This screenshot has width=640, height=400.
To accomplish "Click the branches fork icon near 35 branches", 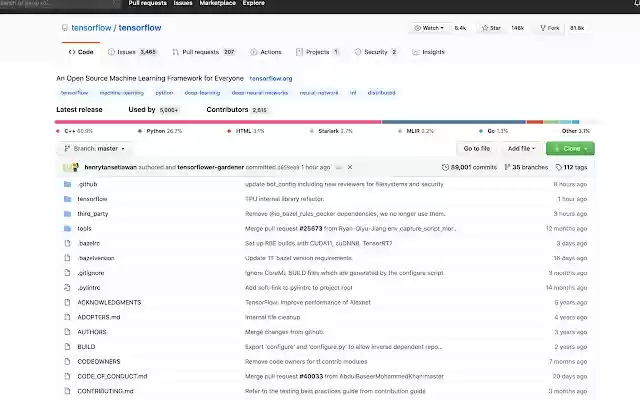I will coord(507,167).
